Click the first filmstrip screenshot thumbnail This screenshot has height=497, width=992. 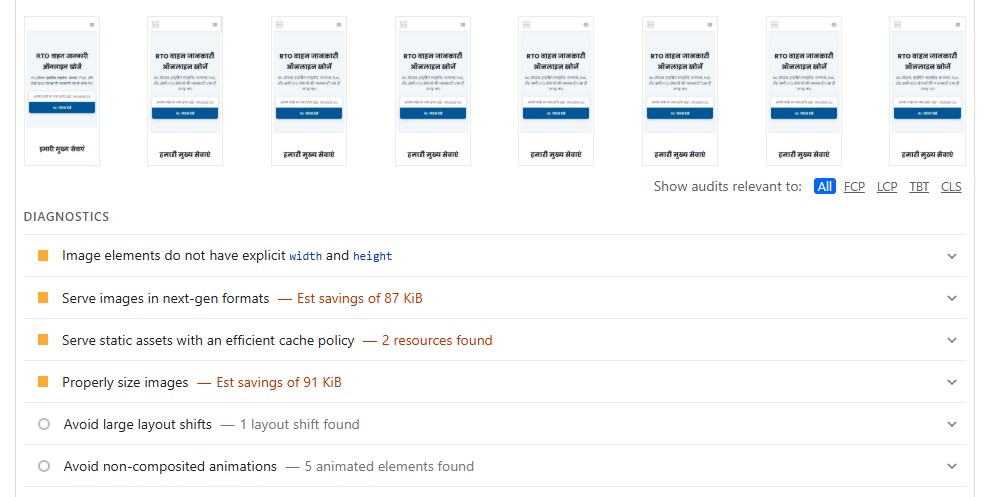pos(61,90)
